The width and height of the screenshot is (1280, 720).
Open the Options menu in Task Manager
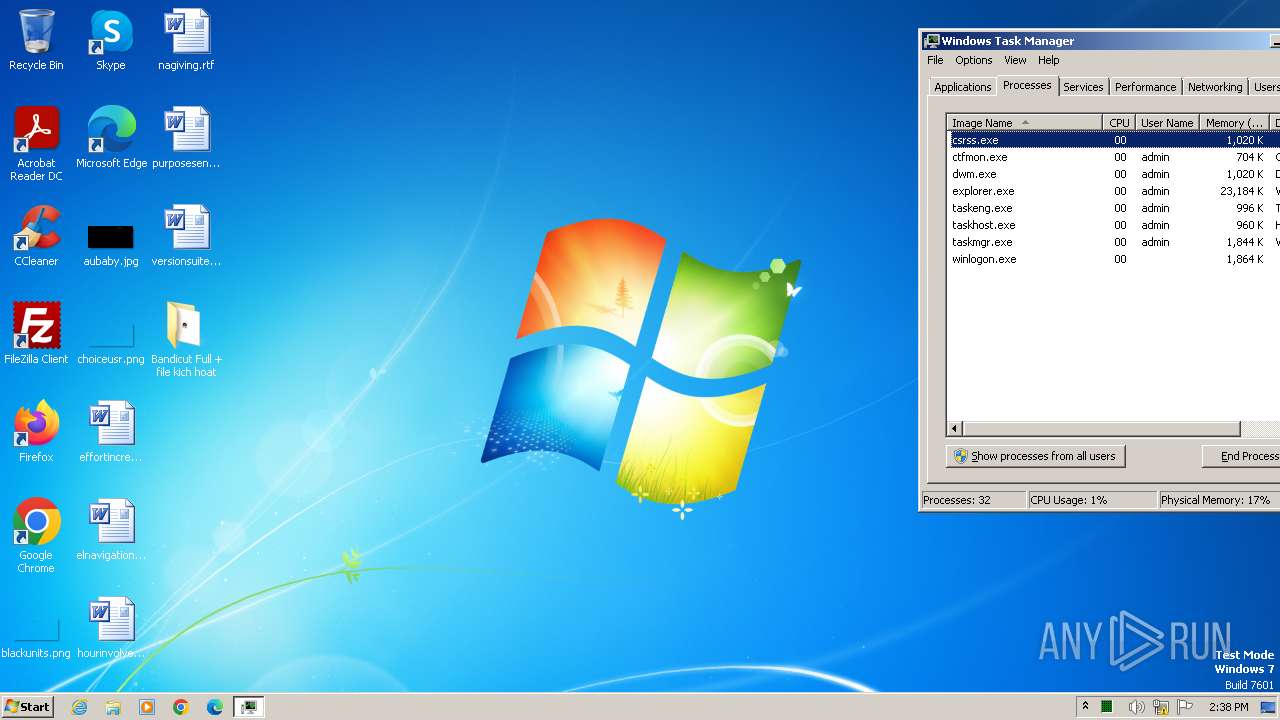[973, 60]
